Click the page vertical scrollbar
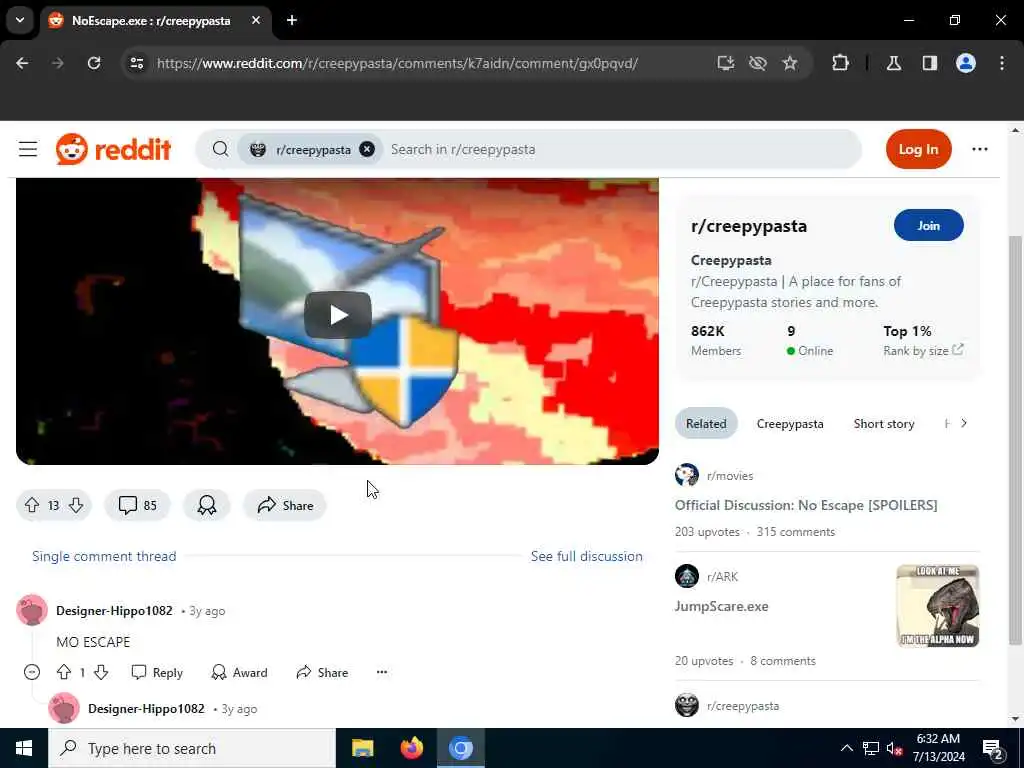 (x=1015, y=439)
